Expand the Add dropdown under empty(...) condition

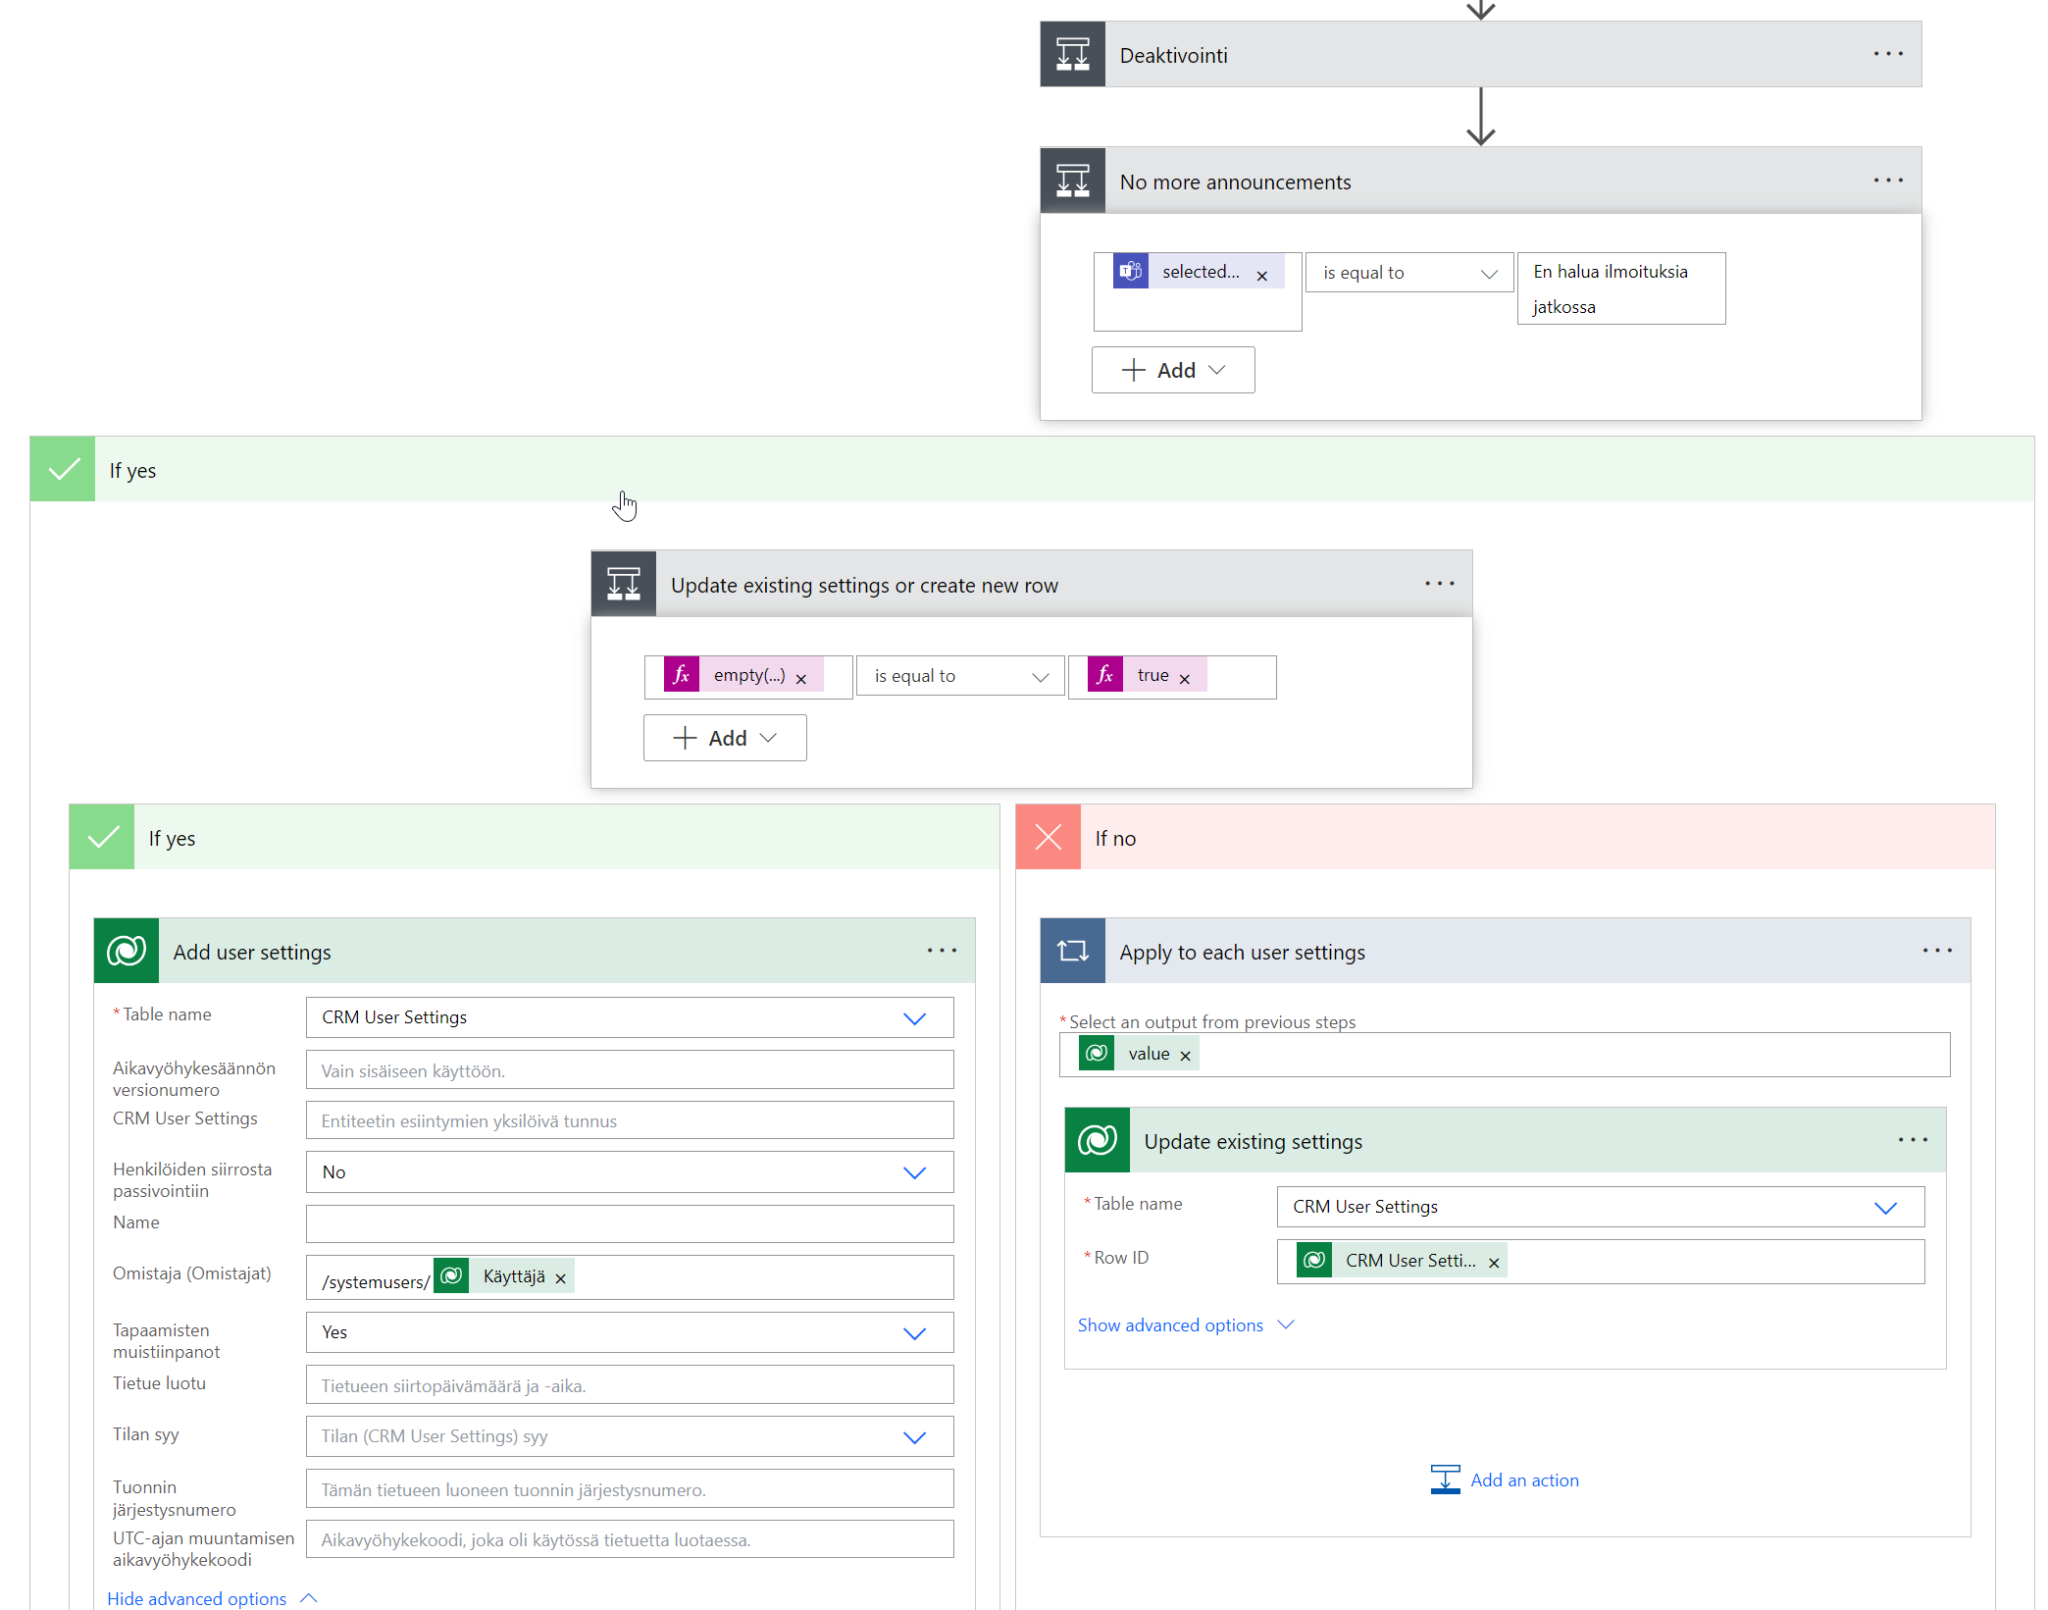pos(724,738)
